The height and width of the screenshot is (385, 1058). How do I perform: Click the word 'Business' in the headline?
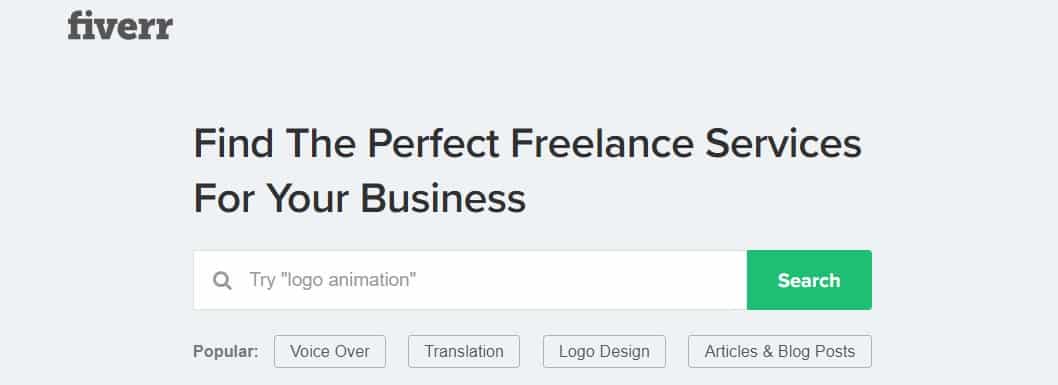click(443, 199)
